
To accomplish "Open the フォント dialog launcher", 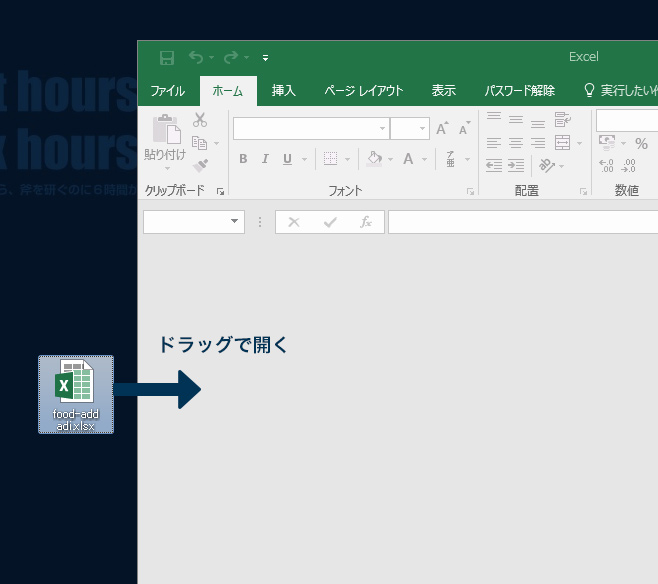I will click(x=470, y=192).
